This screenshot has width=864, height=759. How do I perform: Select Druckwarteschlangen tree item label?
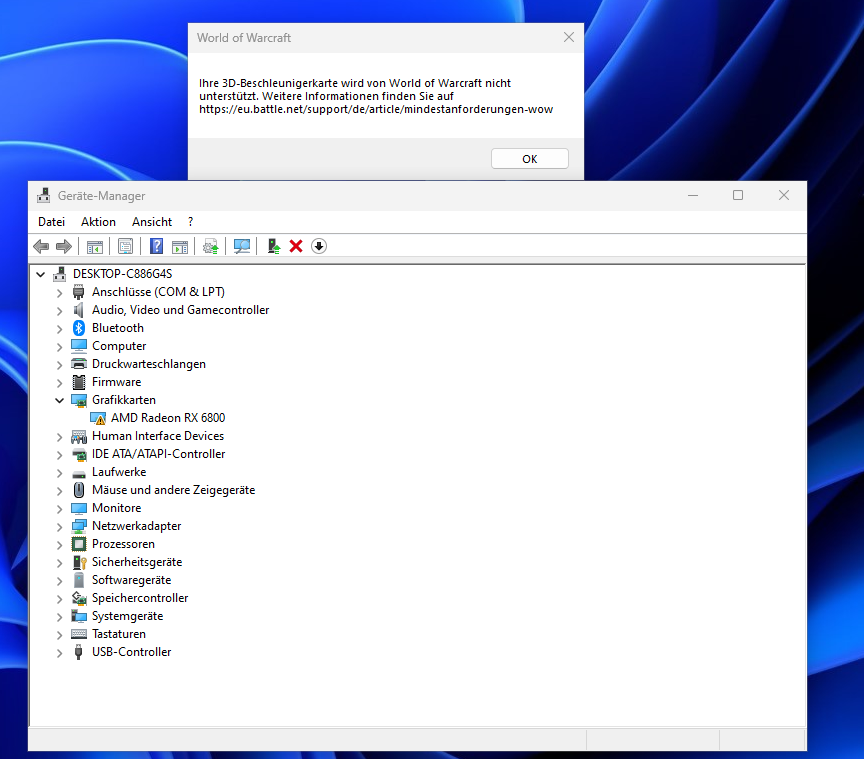tap(149, 364)
